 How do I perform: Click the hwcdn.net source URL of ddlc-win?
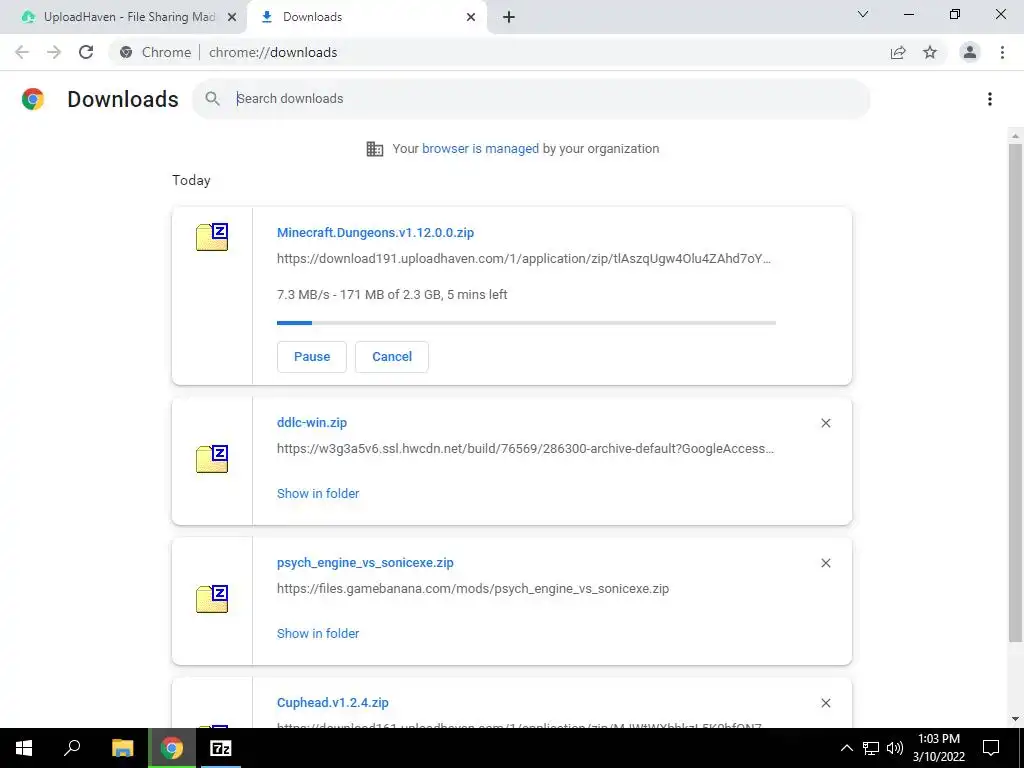coord(526,449)
